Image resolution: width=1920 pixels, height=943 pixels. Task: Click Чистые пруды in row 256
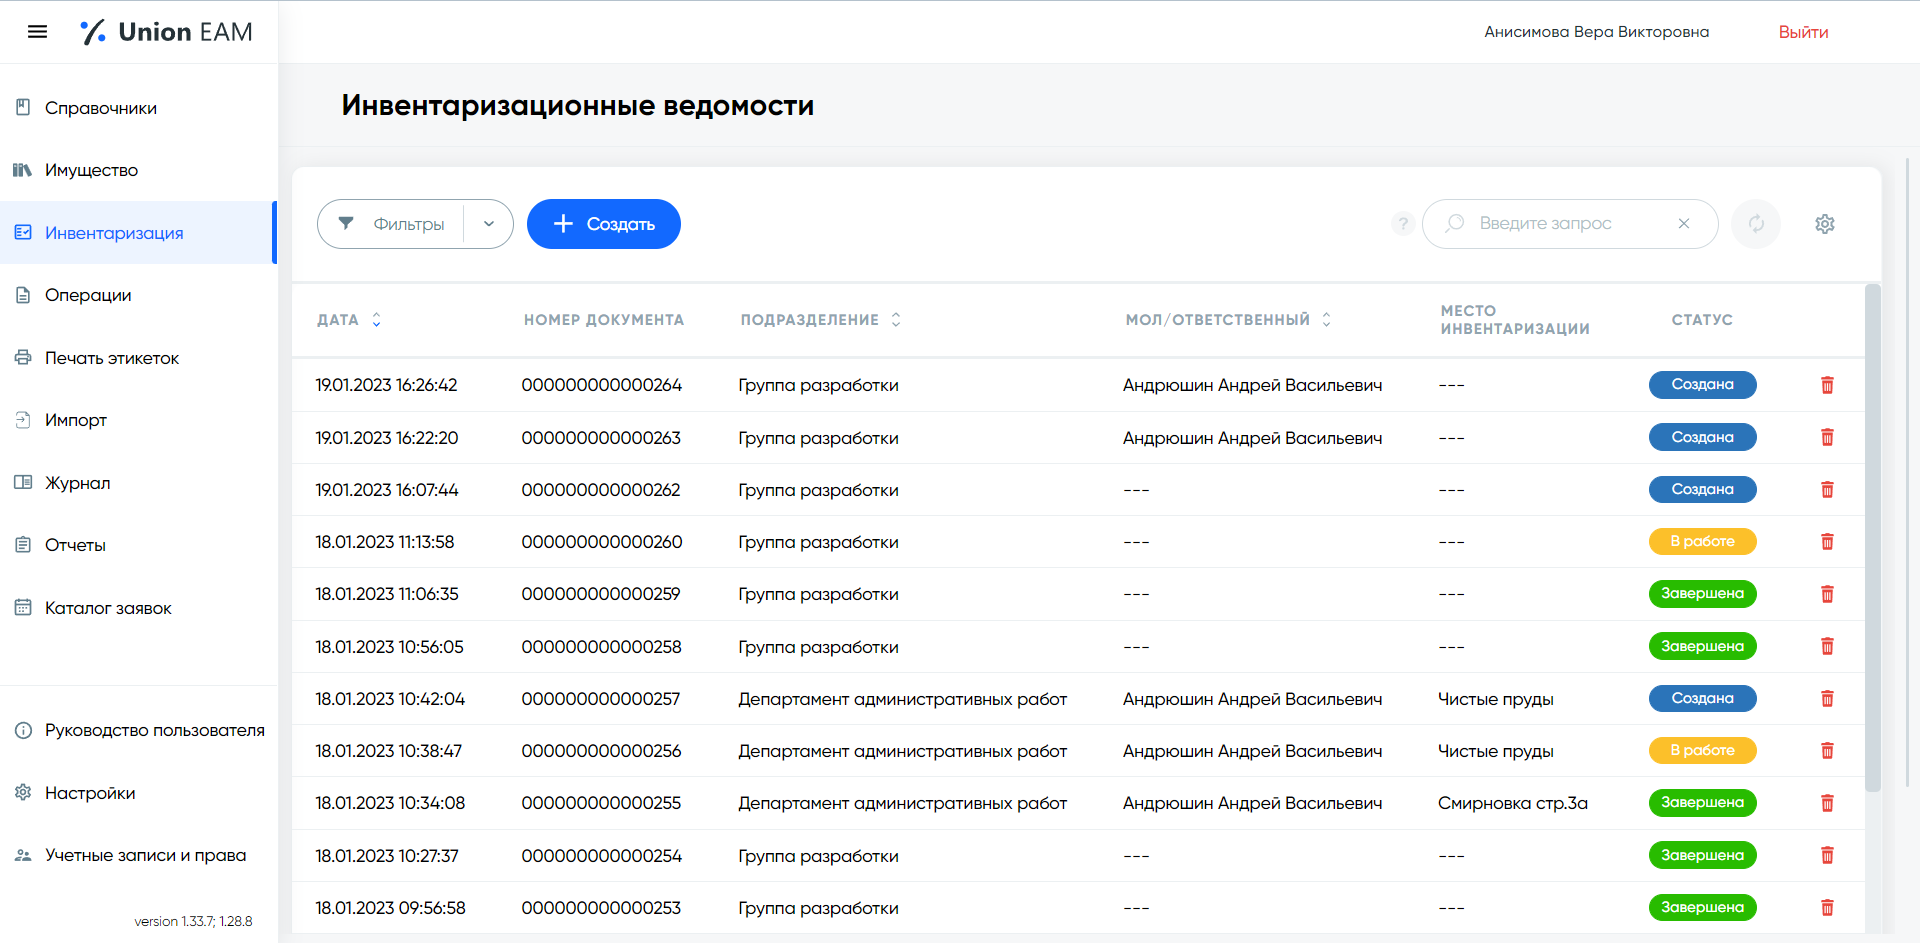click(x=1496, y=751)
